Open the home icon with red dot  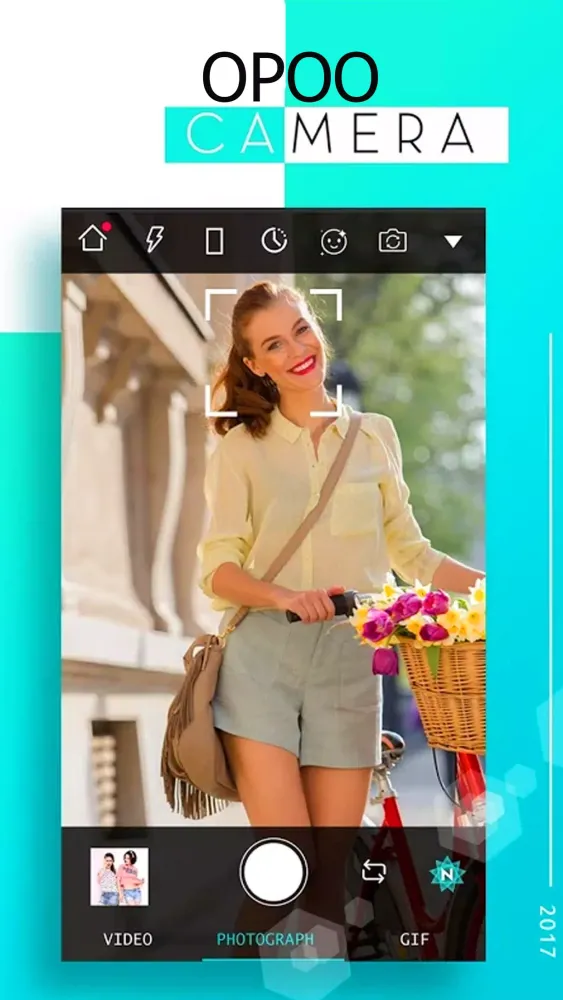(94, 239)
